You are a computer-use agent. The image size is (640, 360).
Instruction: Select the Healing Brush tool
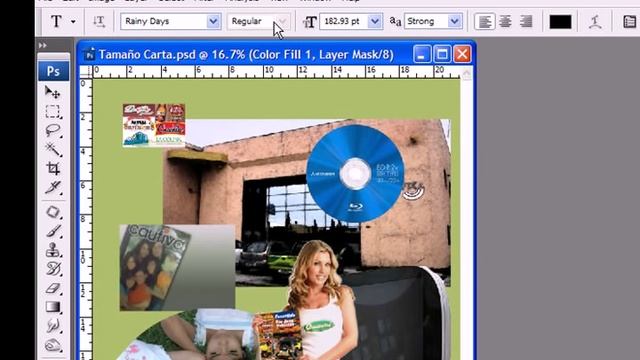coord(53,212)
